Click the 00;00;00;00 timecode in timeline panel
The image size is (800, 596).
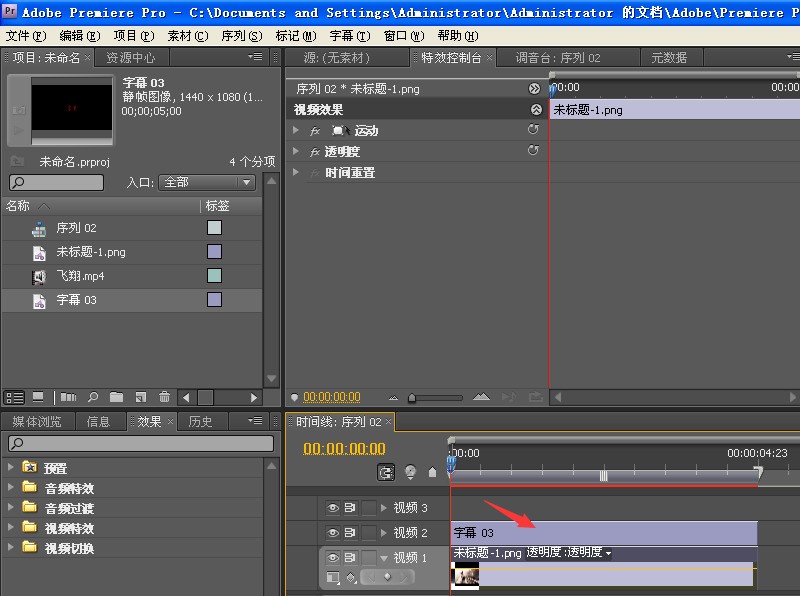click(344, 449)
